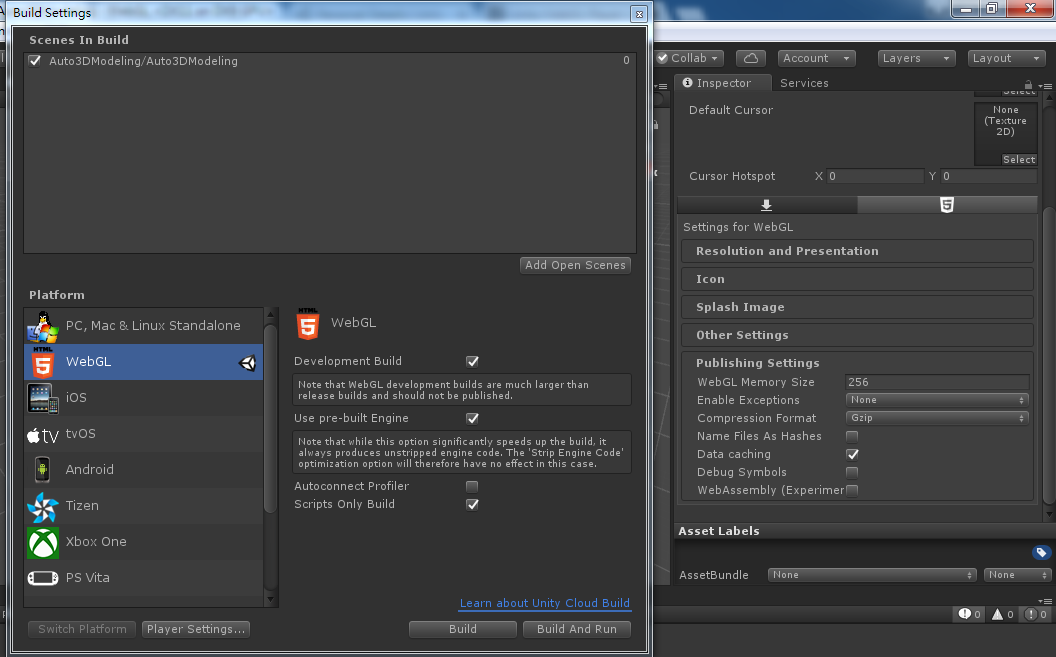Select the Android platform icon
The height and width of the screenshot is (657, 1056).
pos(43,470)
